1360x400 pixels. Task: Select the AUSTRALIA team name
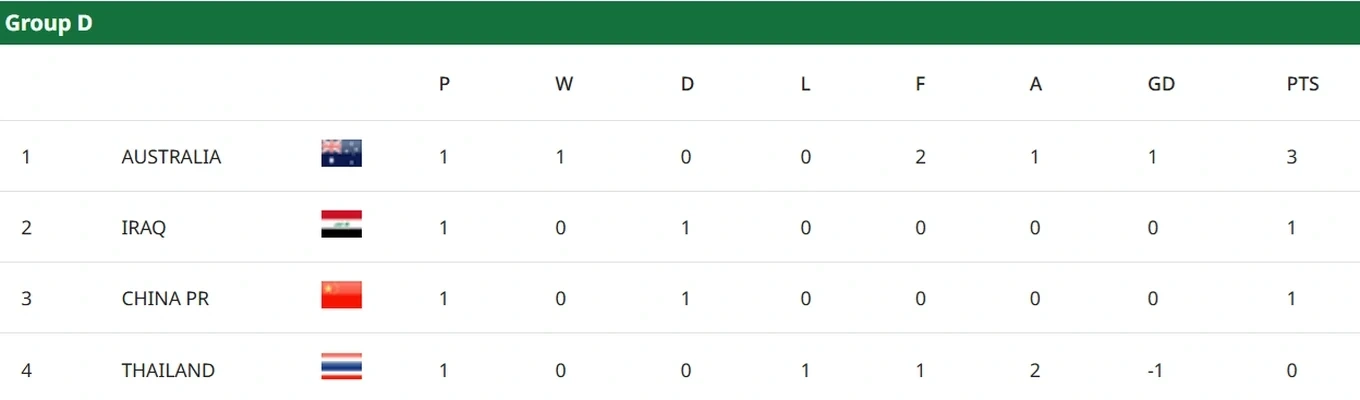point(171,157)
